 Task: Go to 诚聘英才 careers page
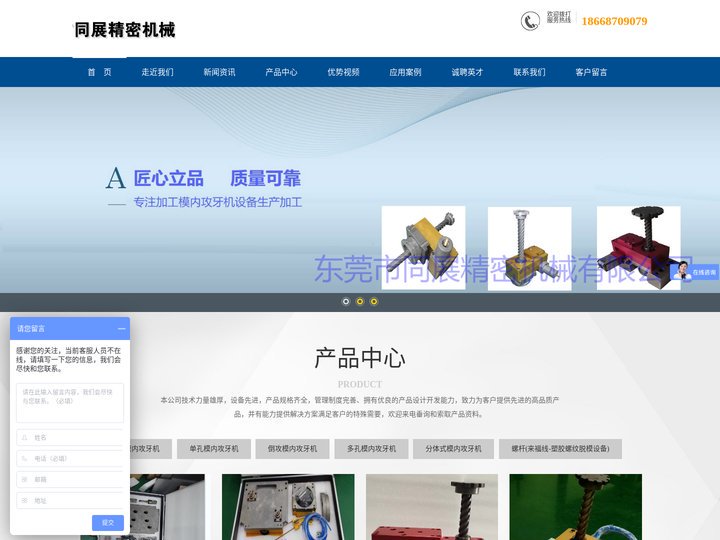click(x=467, y=72)
